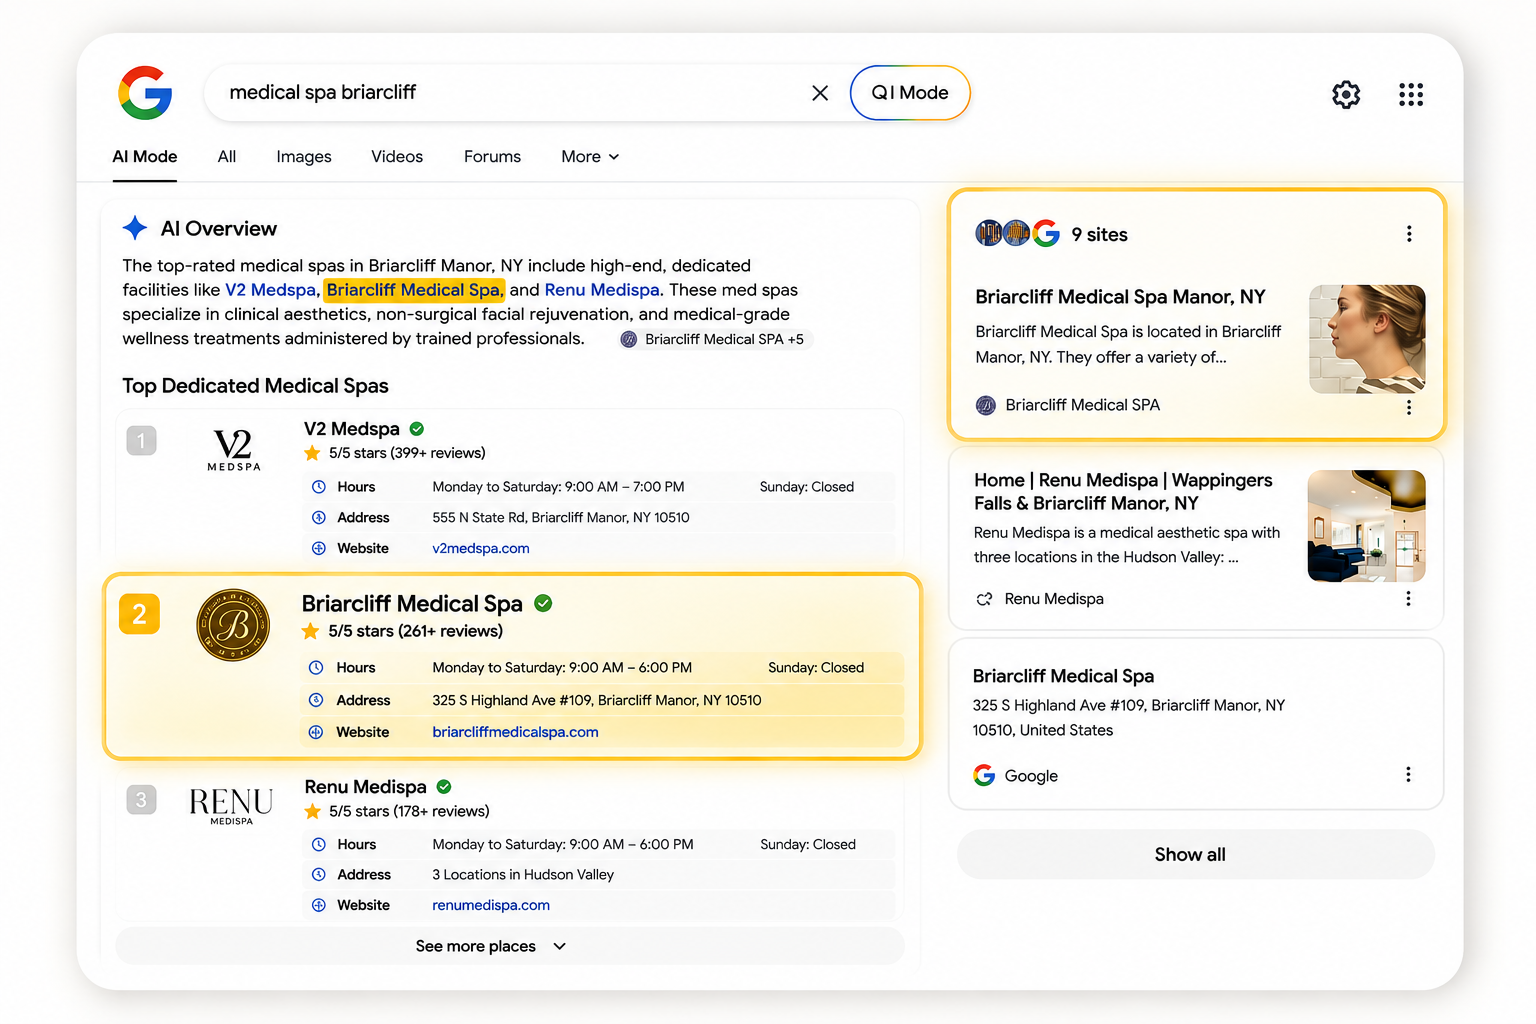Switch to the Images tab

304,157
